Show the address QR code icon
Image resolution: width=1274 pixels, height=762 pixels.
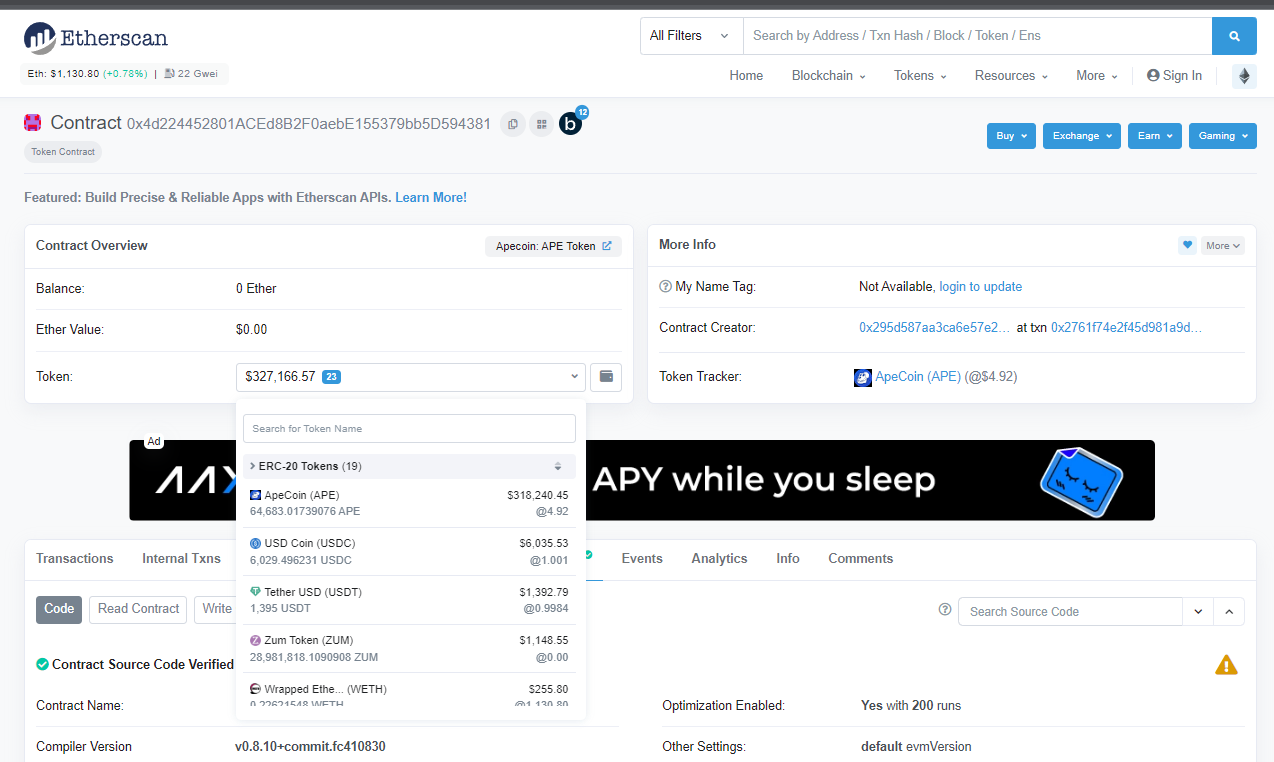pos(541,124)
